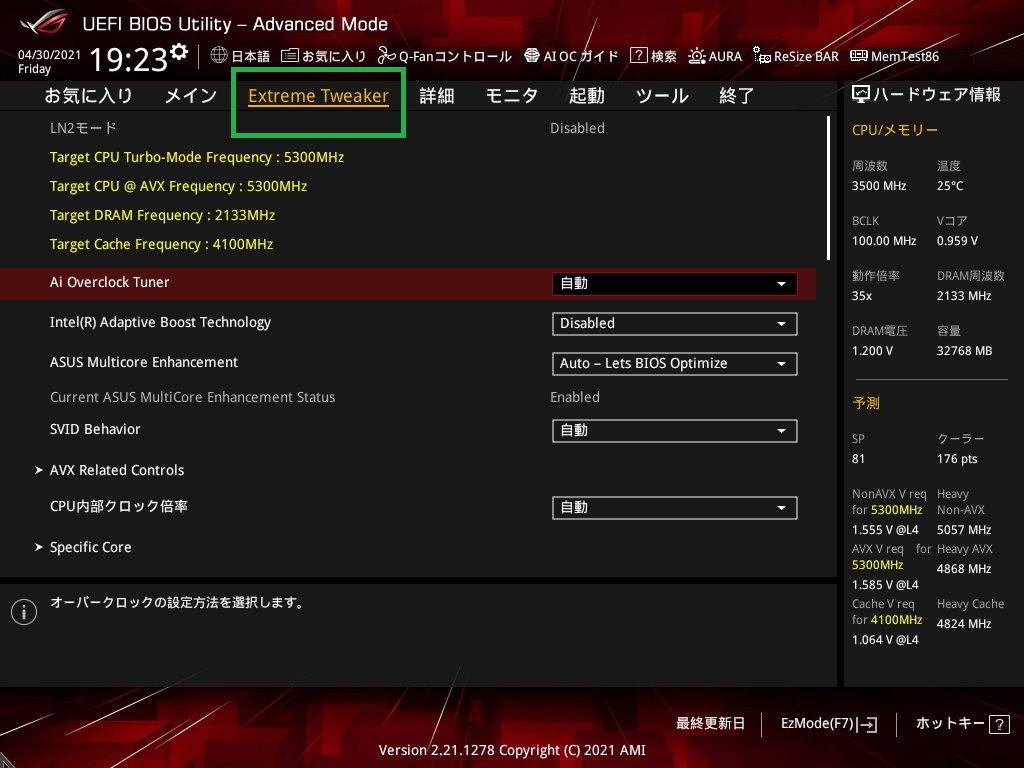1024x768 pixels.
Task: Click the 25°C temperature value
Action: [x=950, y=186]
